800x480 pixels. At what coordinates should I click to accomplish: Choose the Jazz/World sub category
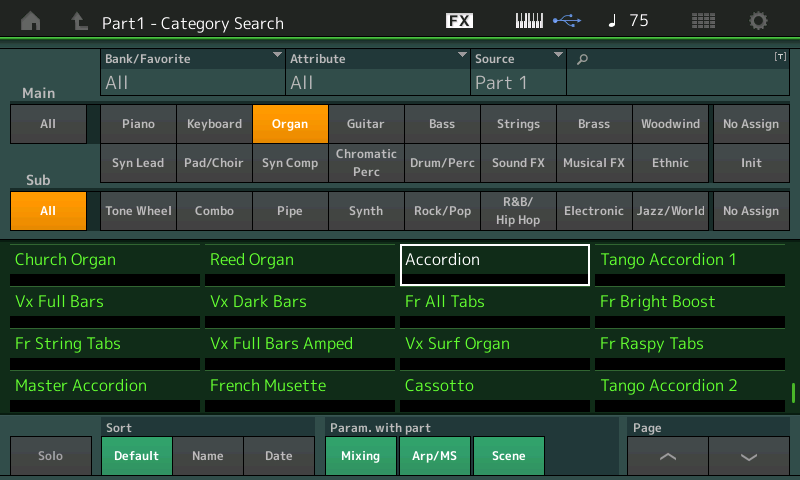point(670,211)
